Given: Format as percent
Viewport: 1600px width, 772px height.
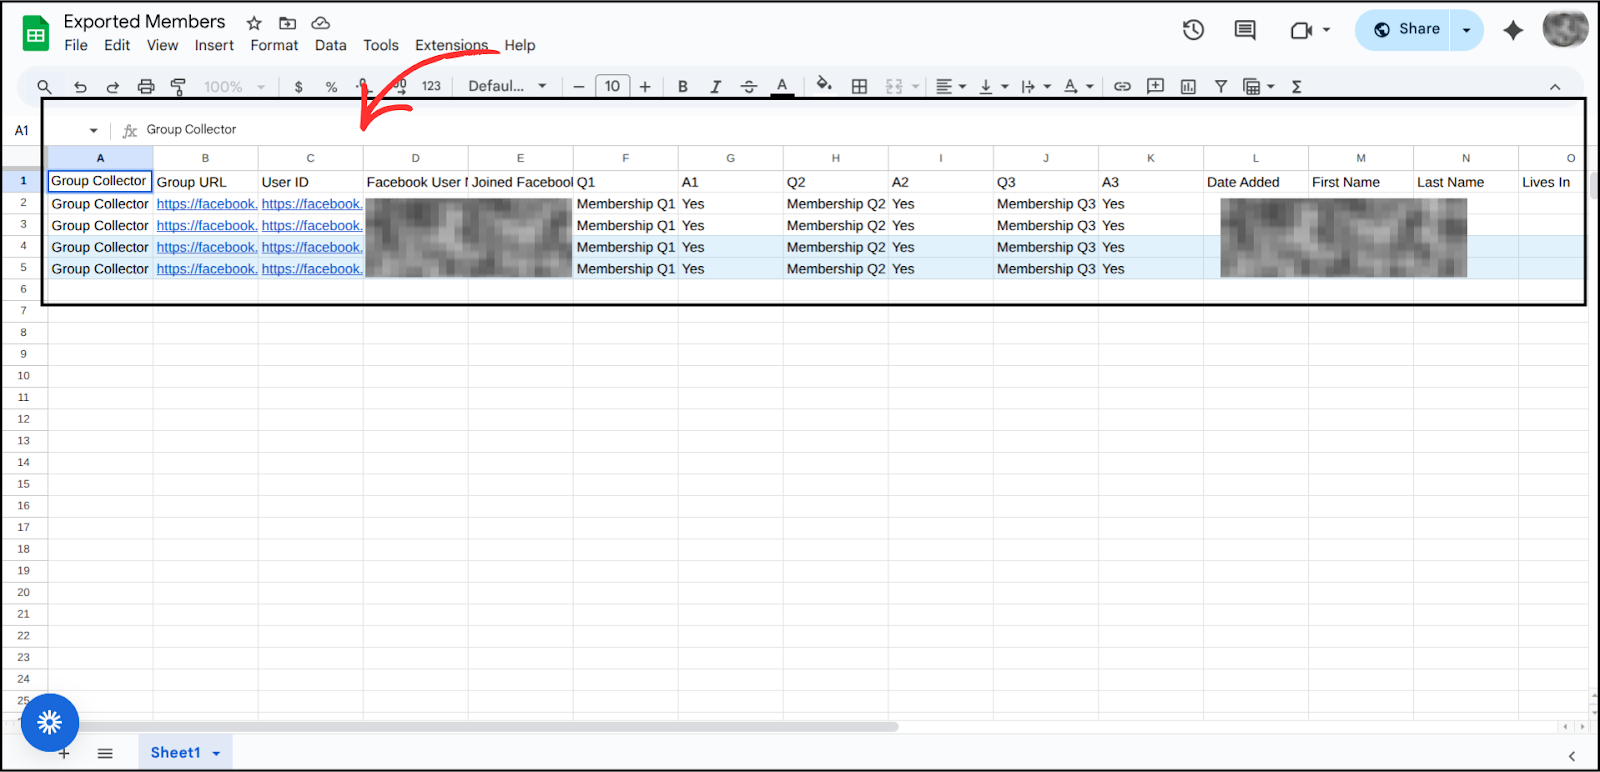Looking at the screenshot, I should (331, 87).
